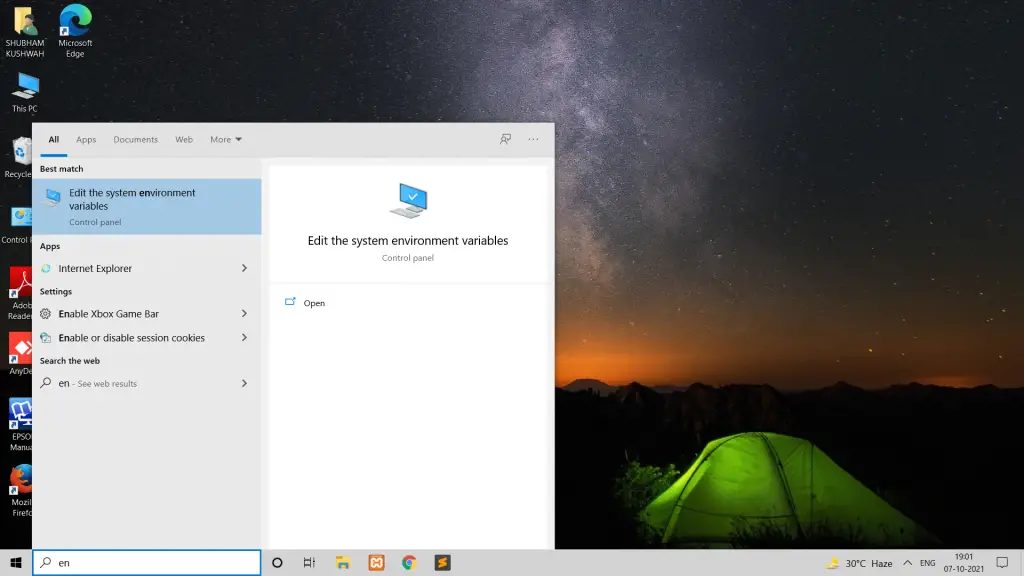The height and width of the screenshot is (576, 1024).
Task: Open the weather 30°C Haze widget
Action: coord(859,563)
